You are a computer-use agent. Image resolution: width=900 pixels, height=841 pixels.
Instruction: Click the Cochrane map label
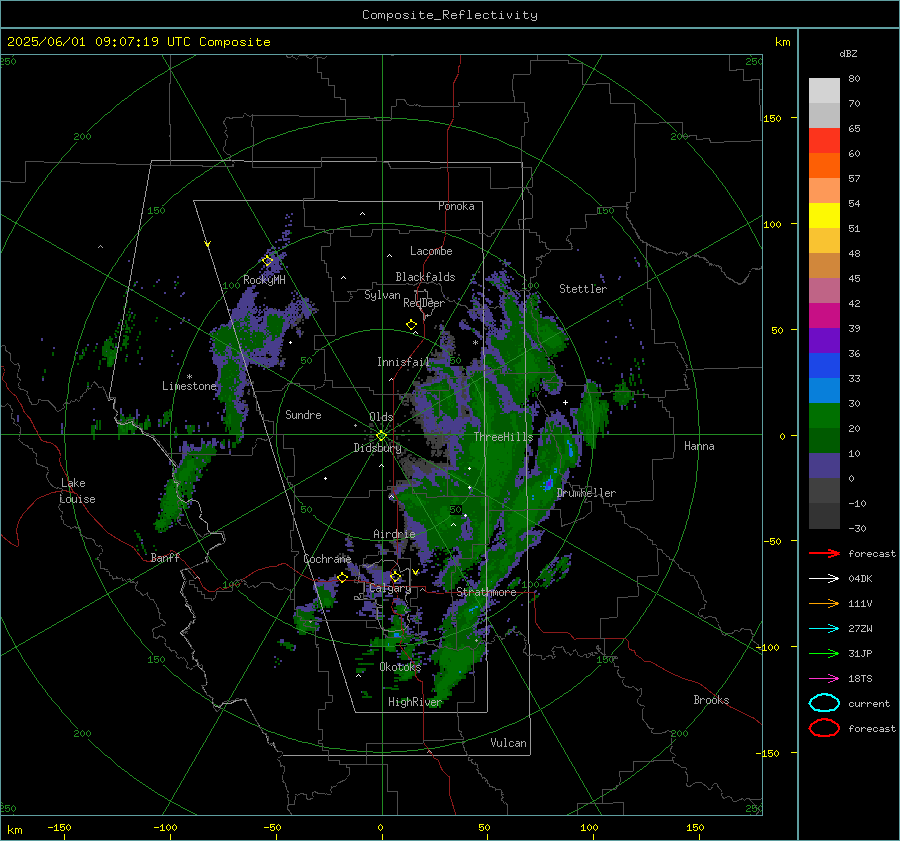pos(327,559)
